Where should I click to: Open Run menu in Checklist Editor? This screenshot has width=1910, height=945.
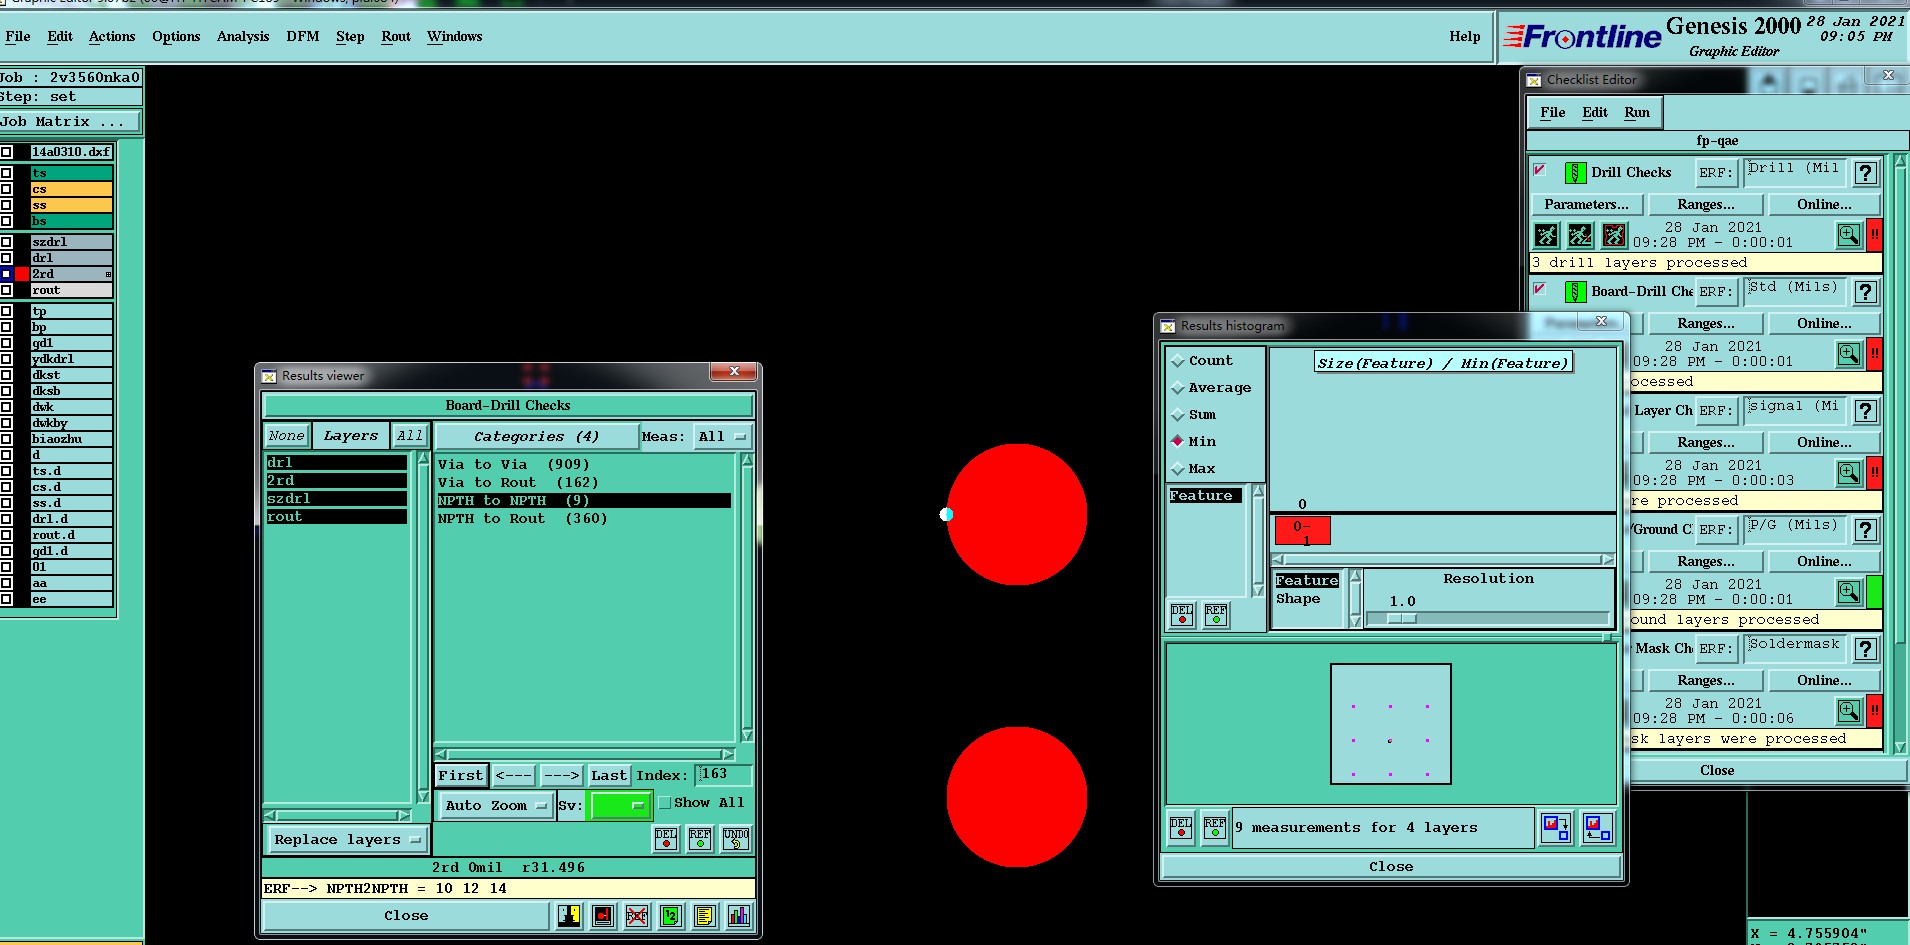click(1637, 113)
